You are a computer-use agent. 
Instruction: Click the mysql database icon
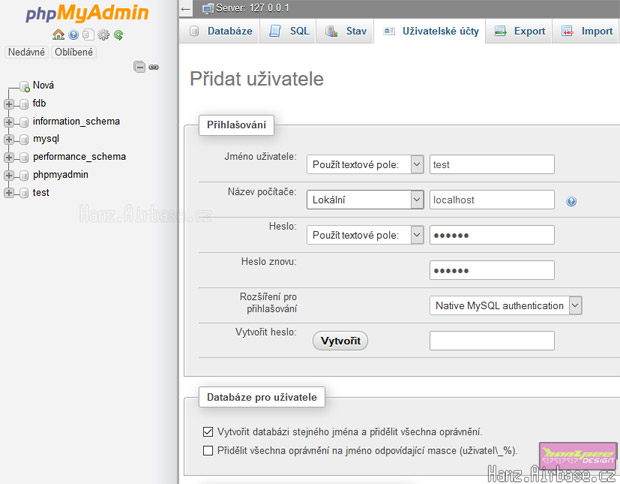point(24,140)
